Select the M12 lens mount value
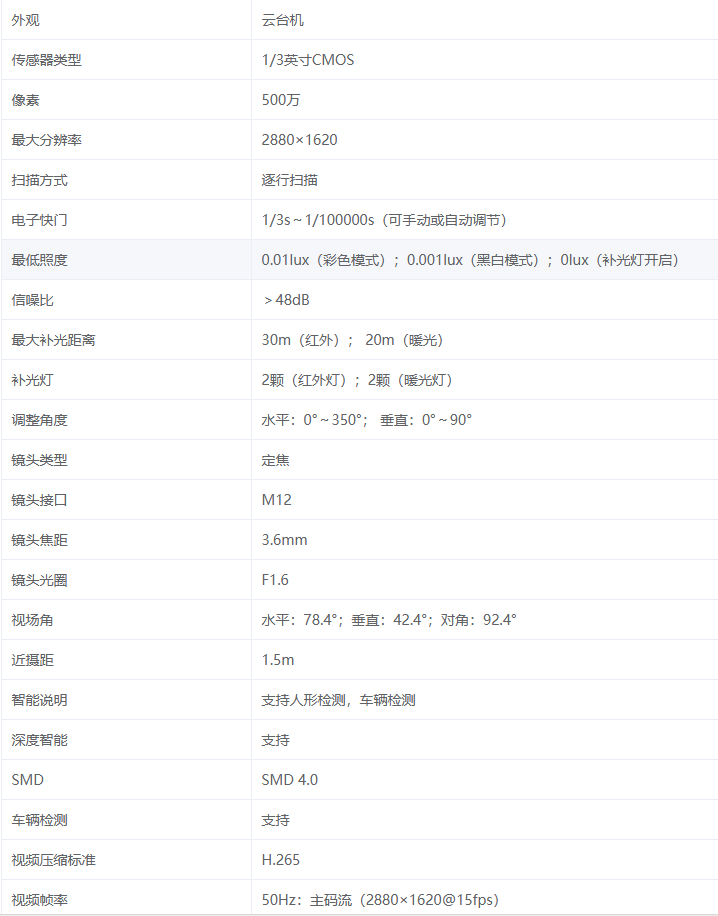This screenshot has height=916, width=718. (x=277, y=500)
